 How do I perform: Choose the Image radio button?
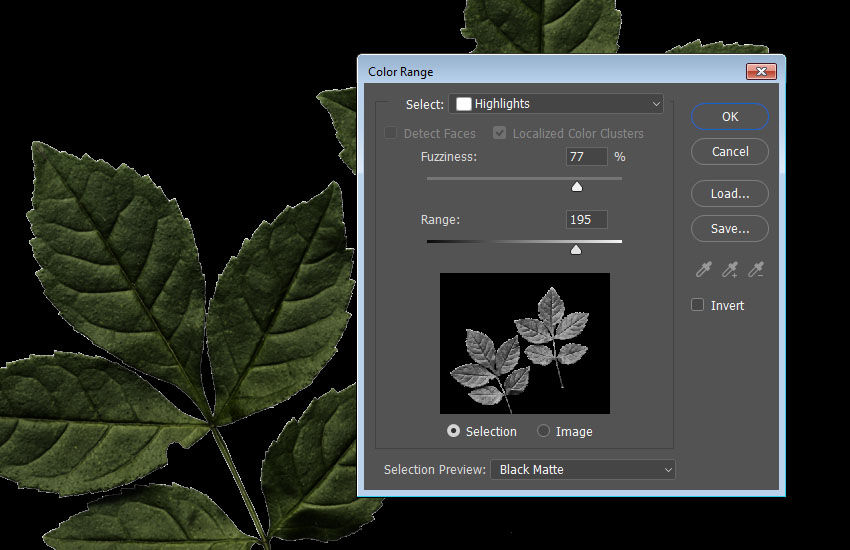coord(543,431)
